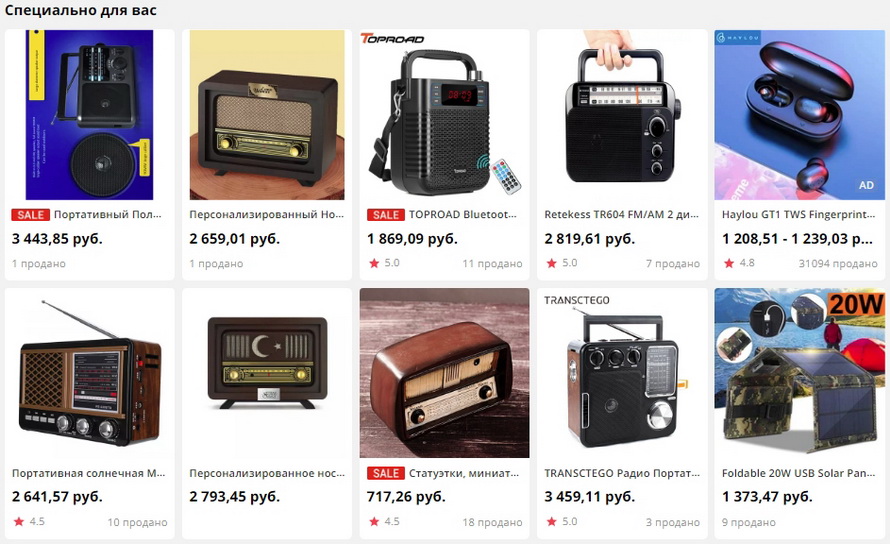This screenshot has height=544, width=890.
Task: Open the Haylou GT1 earbuds ad image
Action: click(799, 115)
